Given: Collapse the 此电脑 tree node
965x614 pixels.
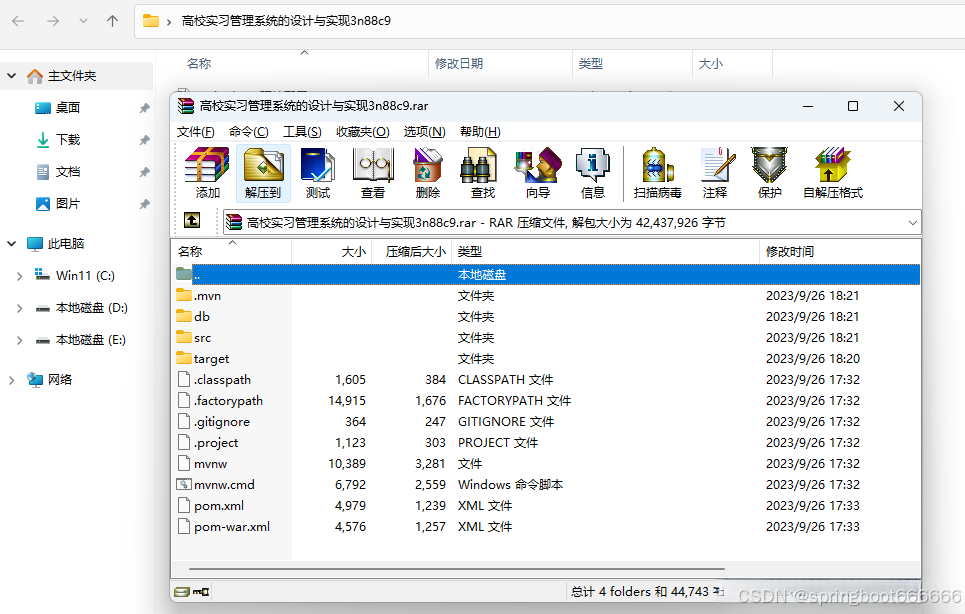Looking at the screenshot, I should [x=12, y=244].
